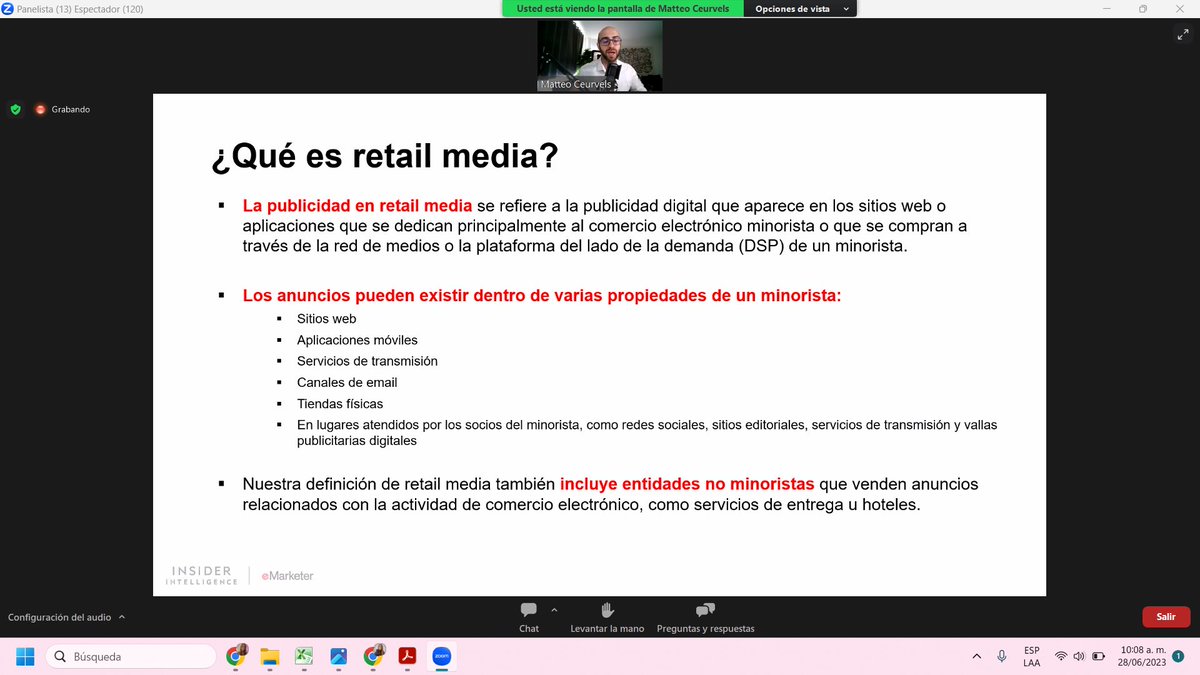The width and height of the screenshot is (1200, 675).
Task: Click the microphone icon in system tray
Action: pyautogui.click(x=1001, y=656)
